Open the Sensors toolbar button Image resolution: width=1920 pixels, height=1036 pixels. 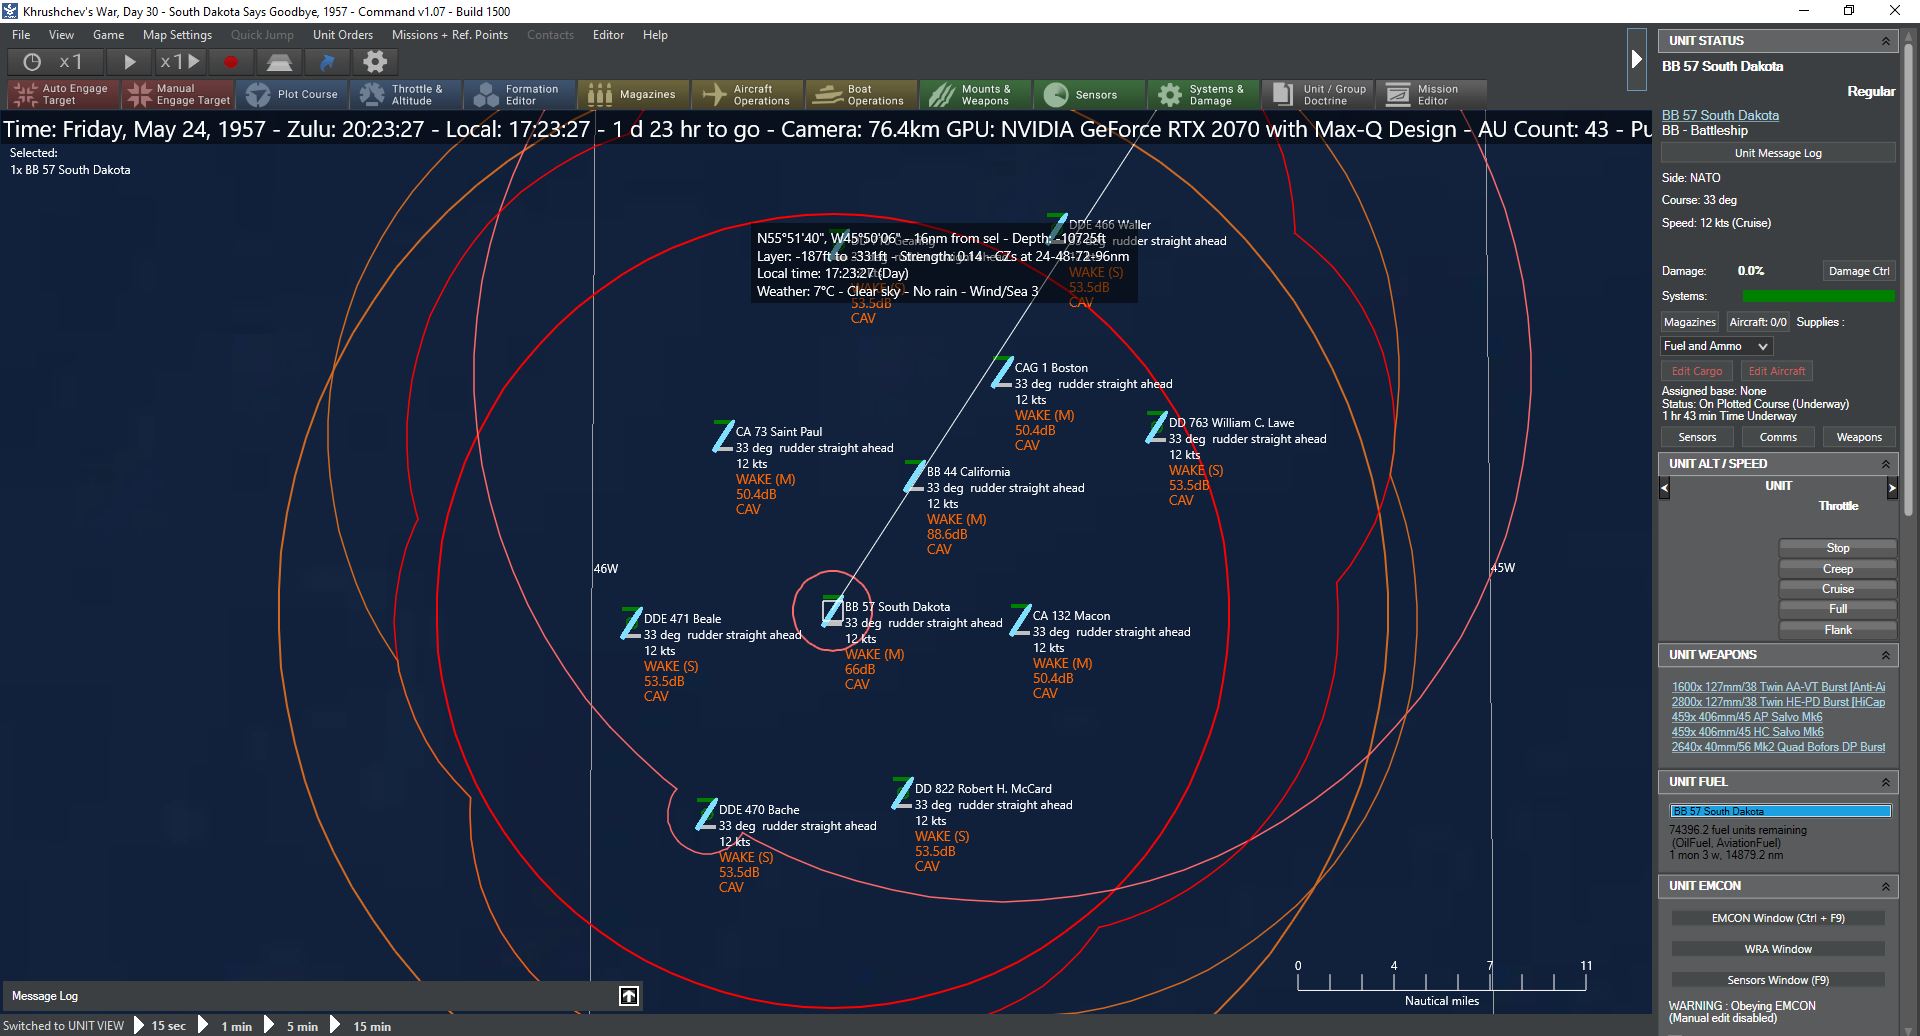(1090, 94)
